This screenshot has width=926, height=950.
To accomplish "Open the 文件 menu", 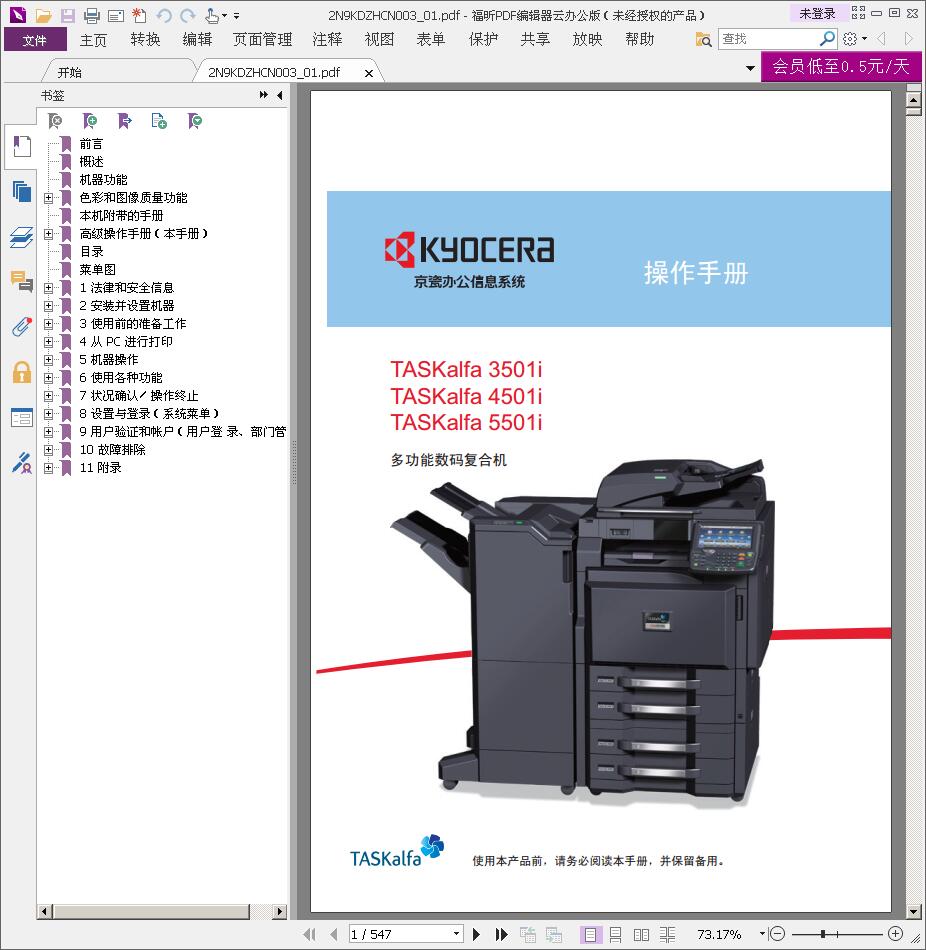I will (x=35, y=40).
